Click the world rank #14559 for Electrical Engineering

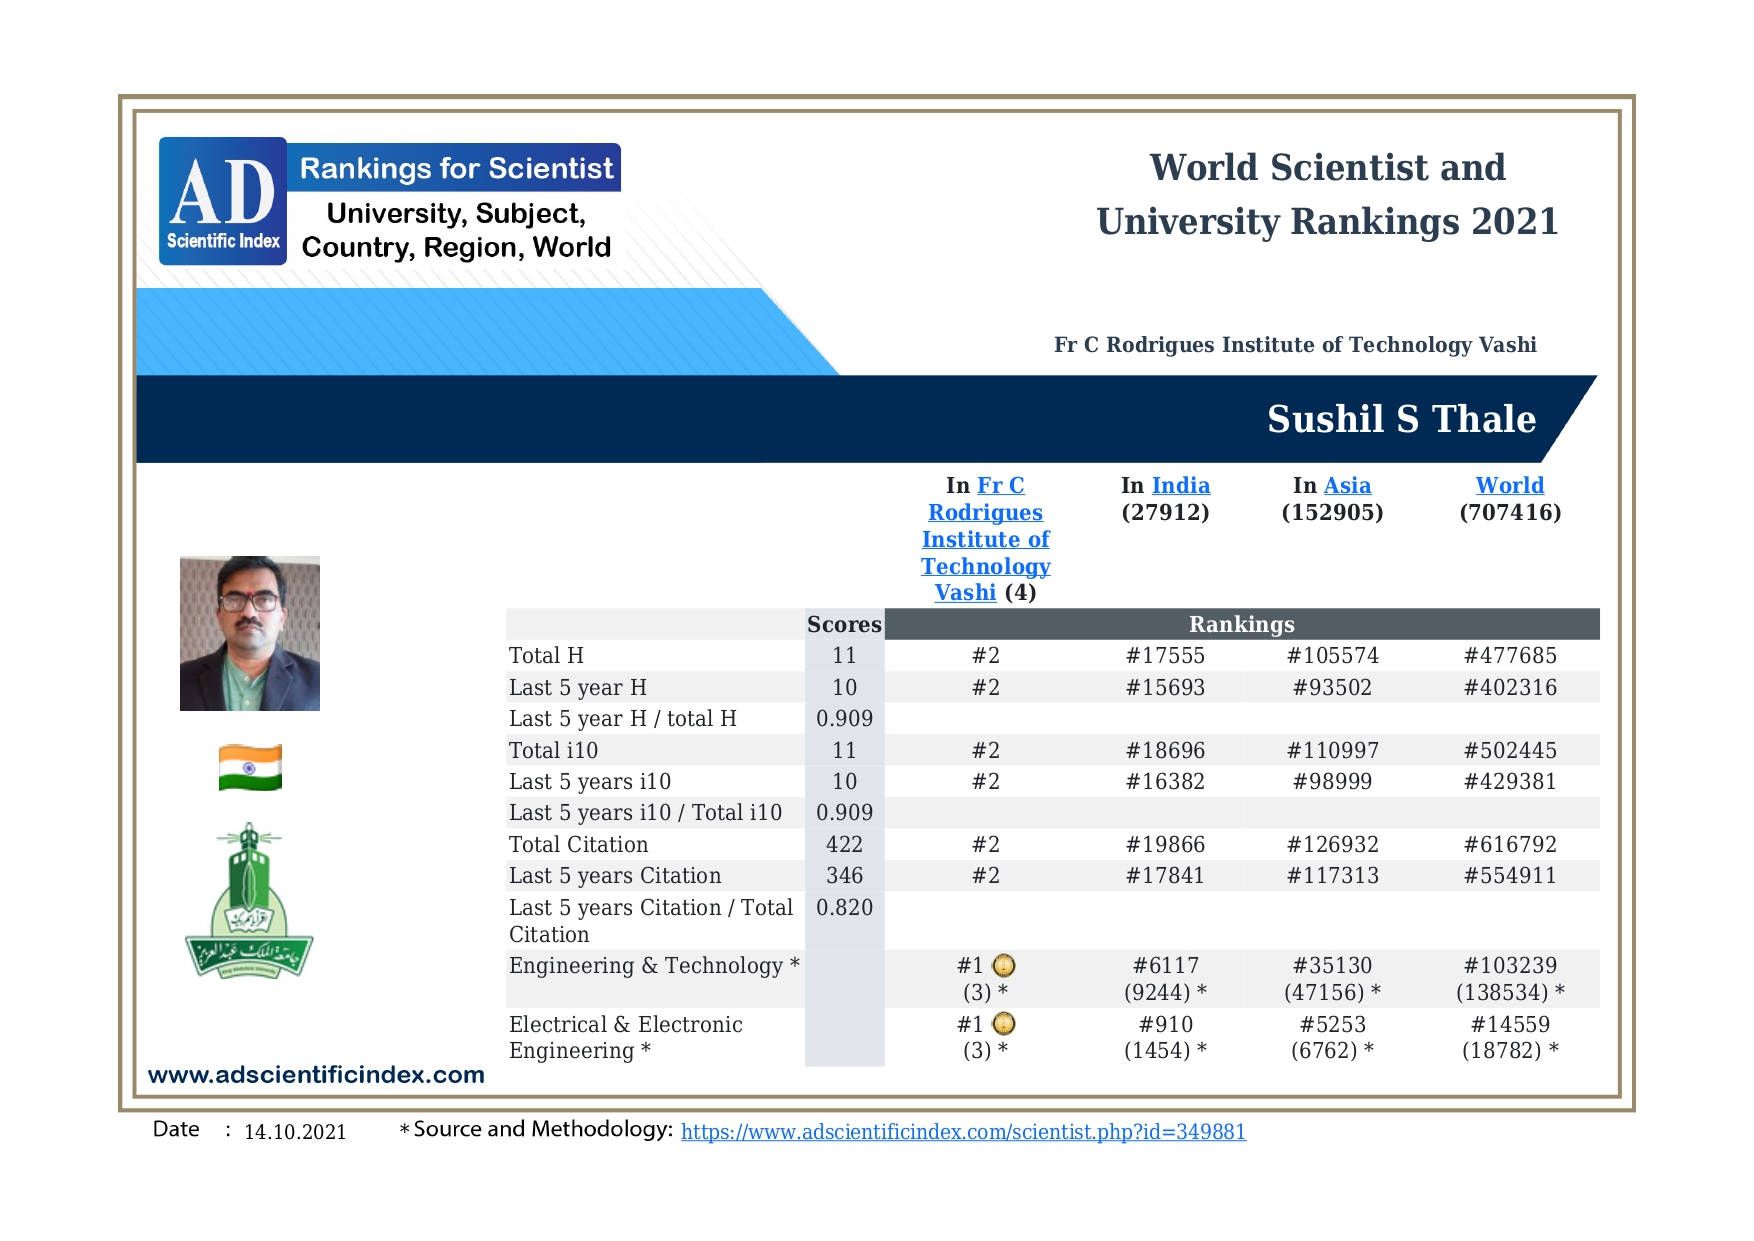1510,1025
